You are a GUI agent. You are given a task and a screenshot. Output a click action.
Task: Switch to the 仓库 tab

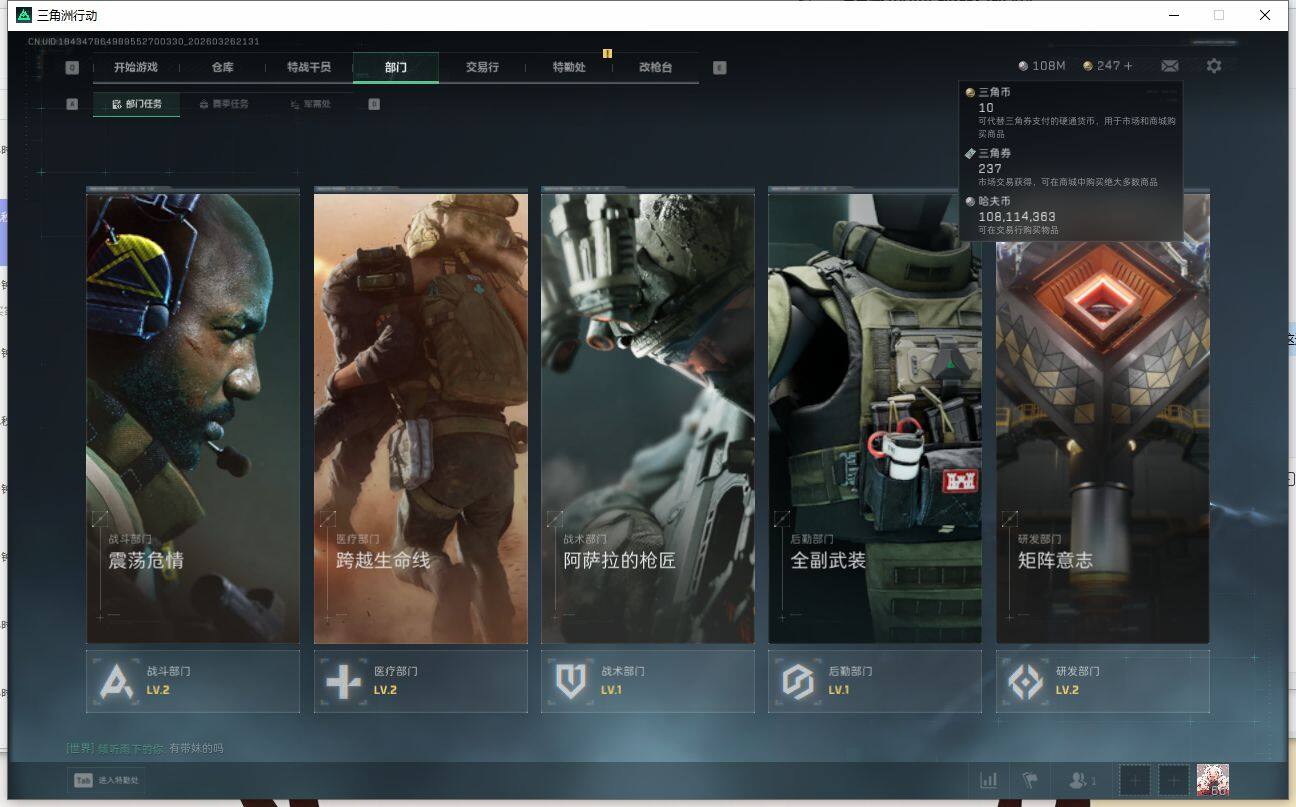[x=222, y=67]
